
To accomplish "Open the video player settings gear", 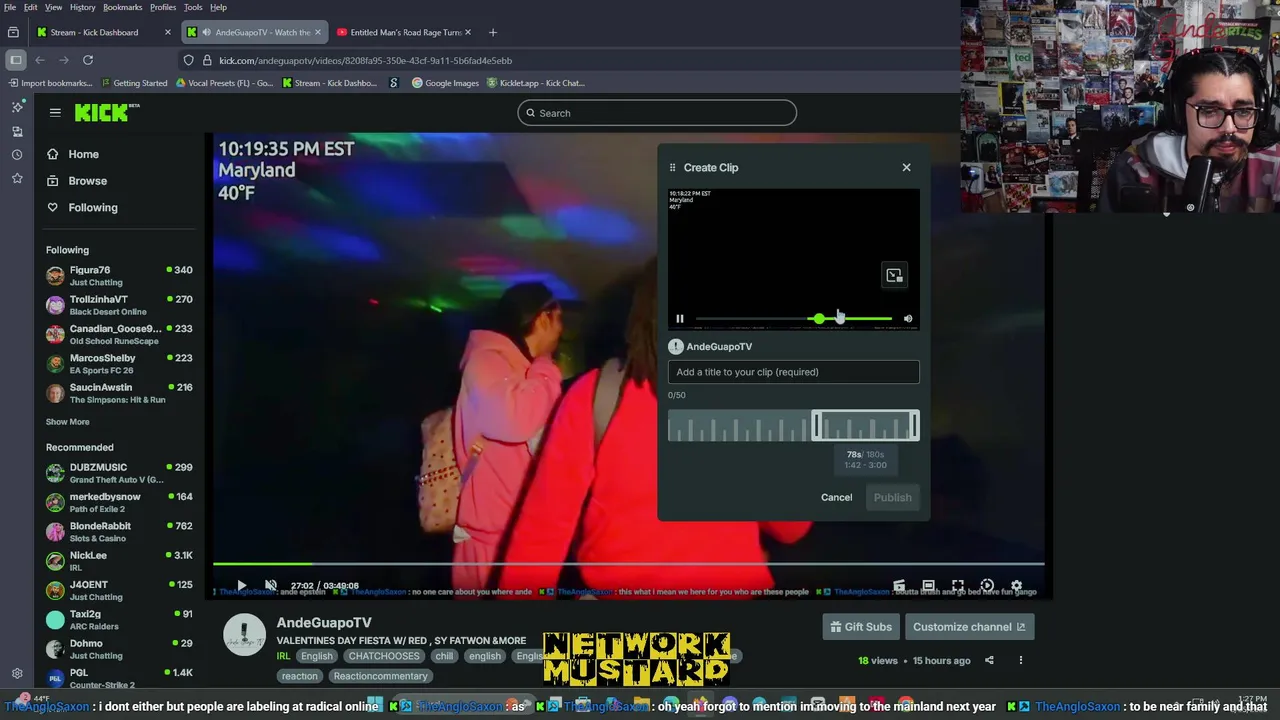I will pos(1016,586).
